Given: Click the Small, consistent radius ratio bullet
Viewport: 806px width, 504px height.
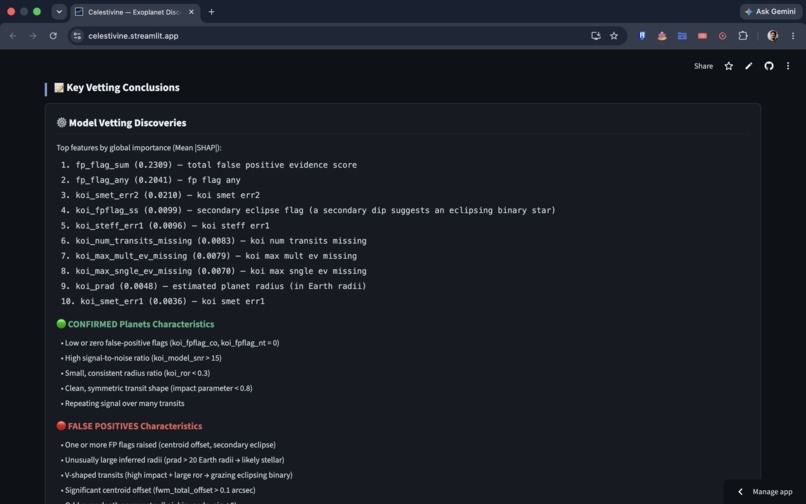Looking at the screenshot, I should click(135, 373).
